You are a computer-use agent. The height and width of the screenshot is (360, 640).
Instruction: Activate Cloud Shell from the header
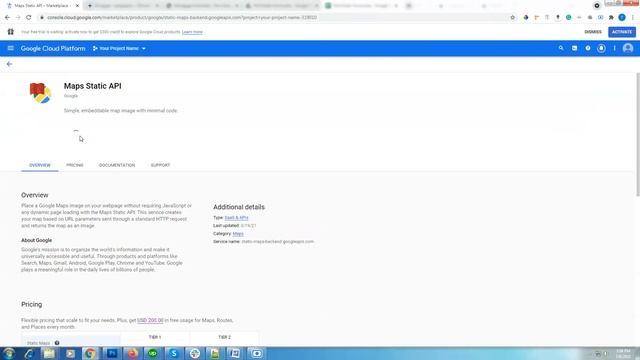[x=574, y=48]
